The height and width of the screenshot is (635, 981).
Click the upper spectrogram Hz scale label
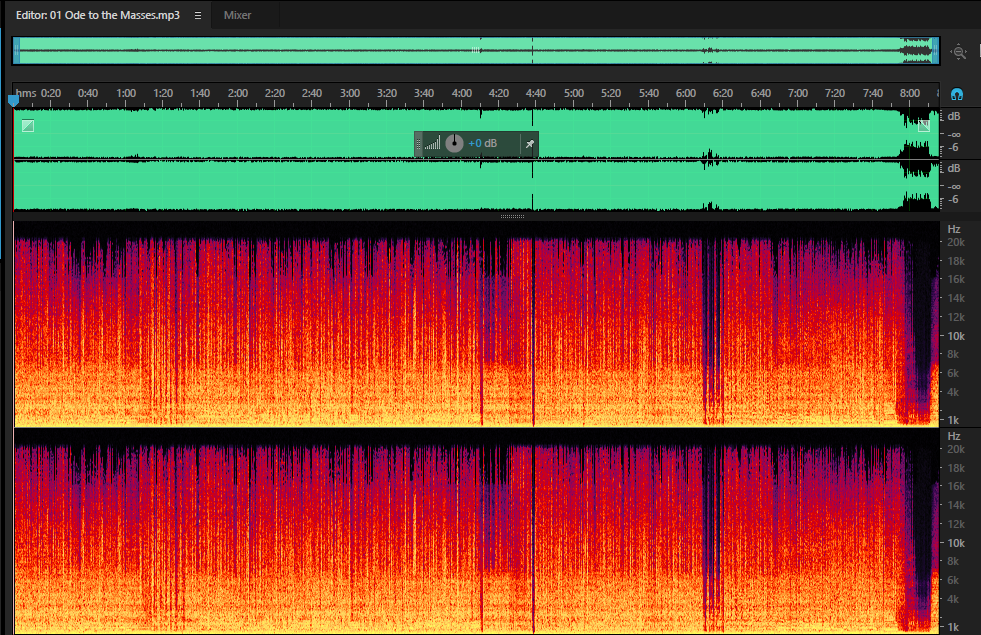point(954,229)
